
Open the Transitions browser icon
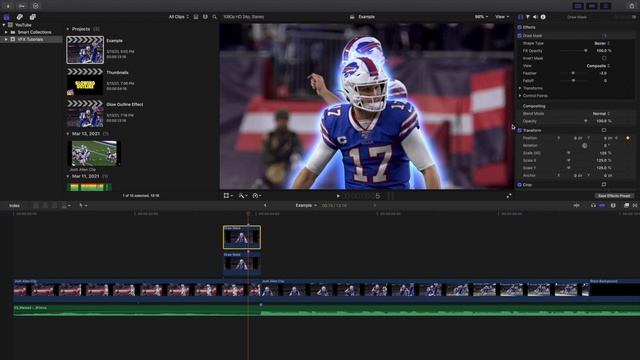click(x=635, y=205)
